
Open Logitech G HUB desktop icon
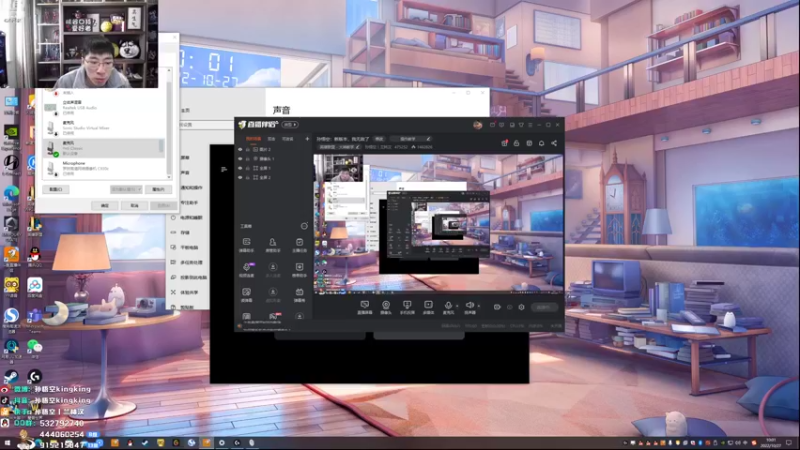point(34,377)
